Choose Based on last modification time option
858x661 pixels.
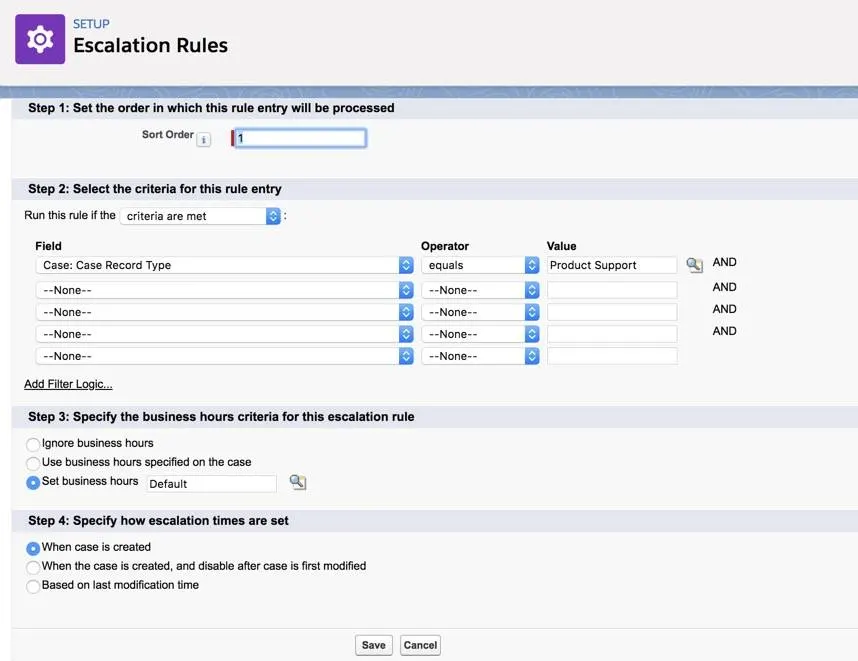click(x=33, y=586)
